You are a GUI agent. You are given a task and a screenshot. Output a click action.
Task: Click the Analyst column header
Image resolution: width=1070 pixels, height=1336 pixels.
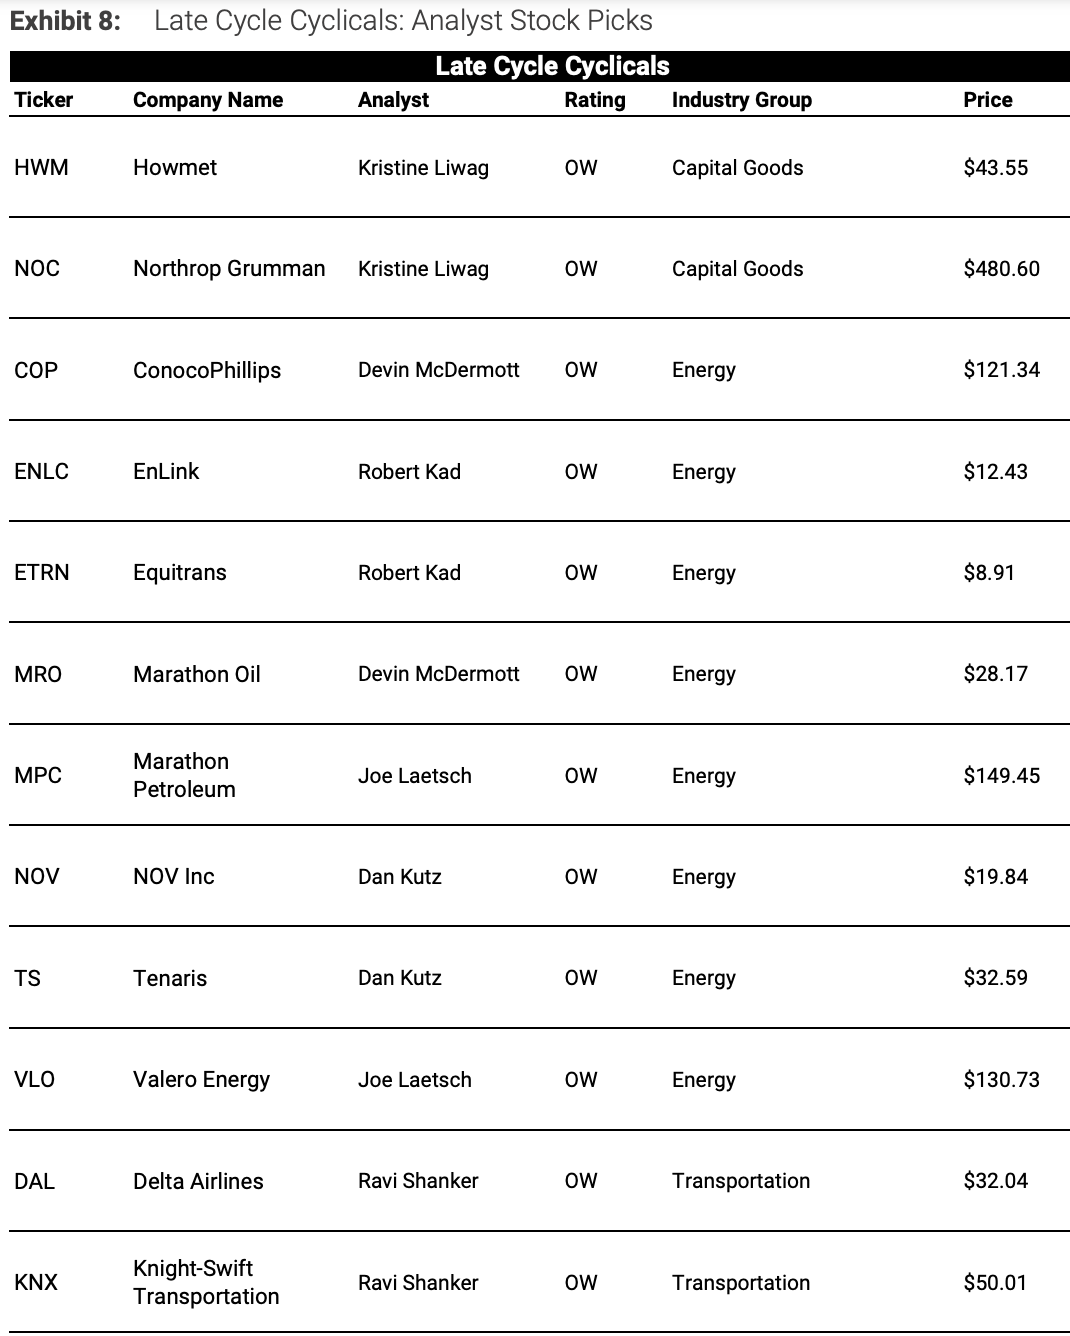click(393, 100)
